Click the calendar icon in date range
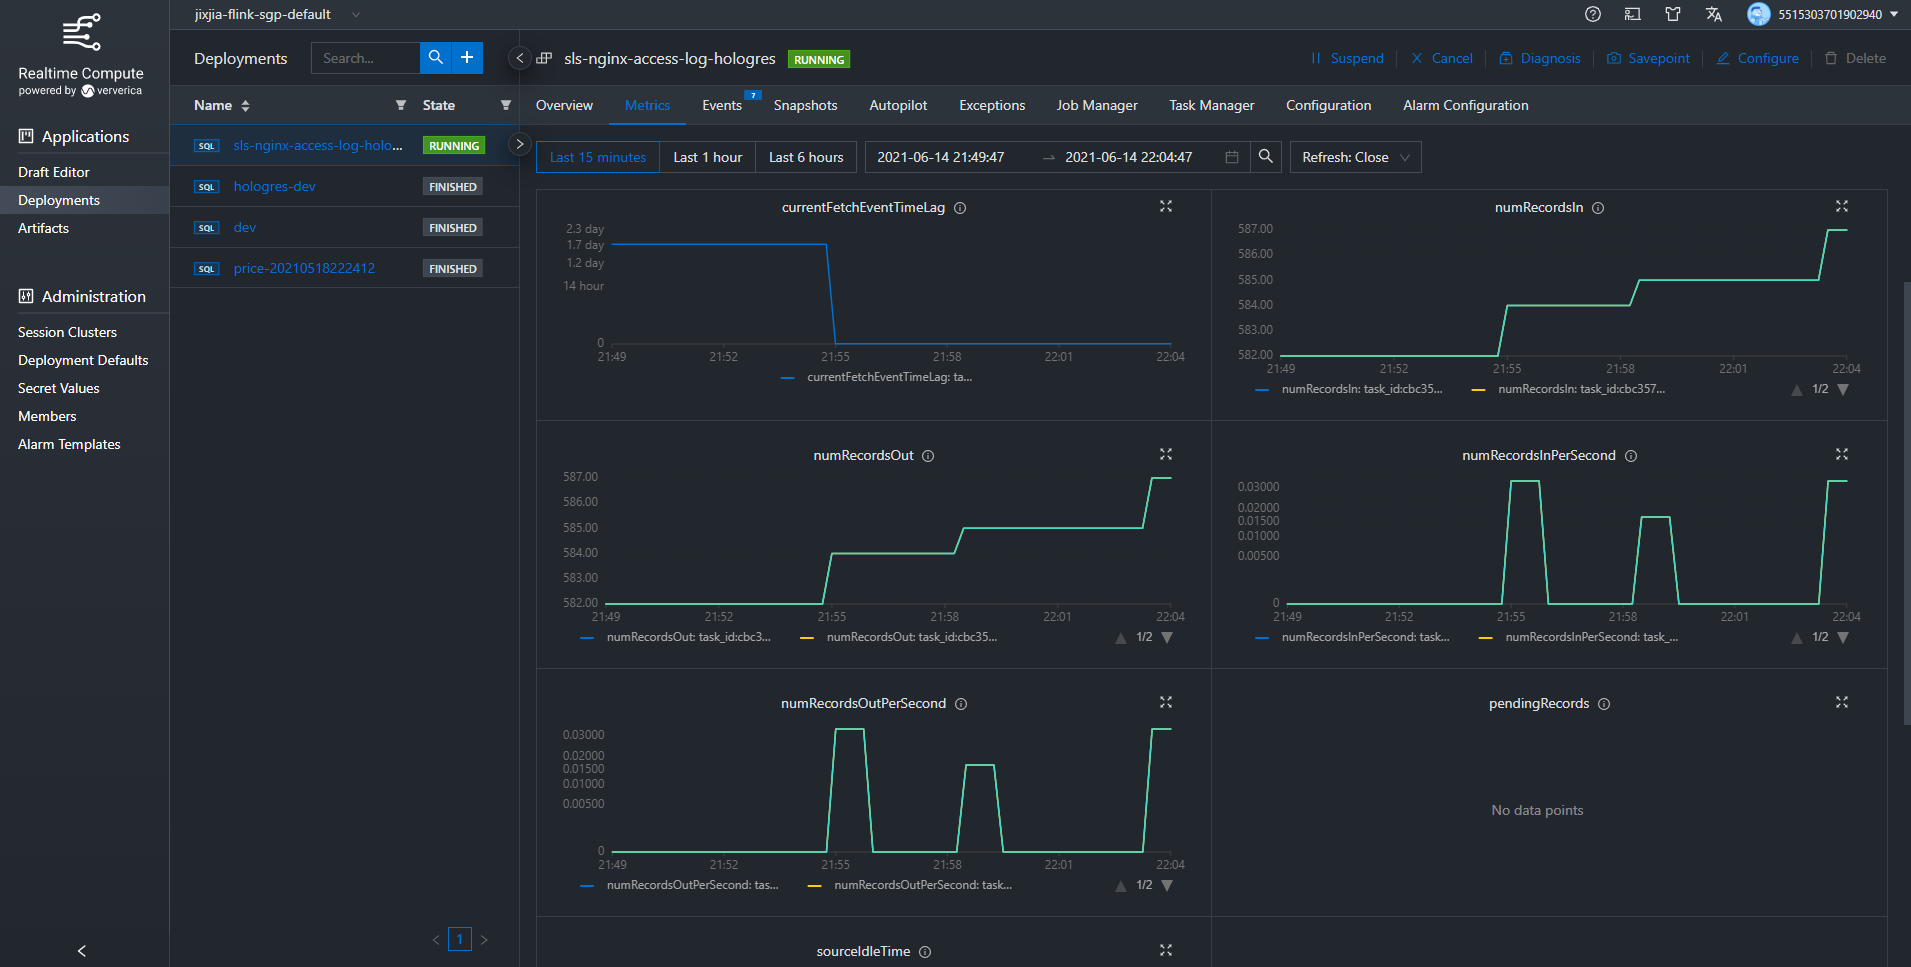 point(1232,157)
